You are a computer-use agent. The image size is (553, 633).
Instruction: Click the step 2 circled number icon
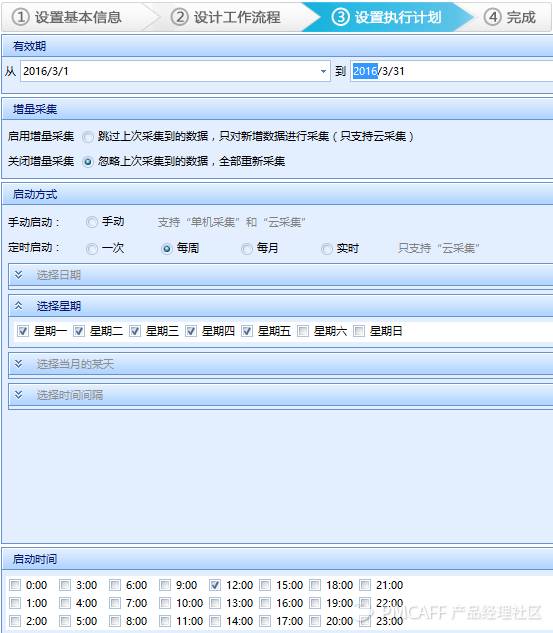coord(180,17)
